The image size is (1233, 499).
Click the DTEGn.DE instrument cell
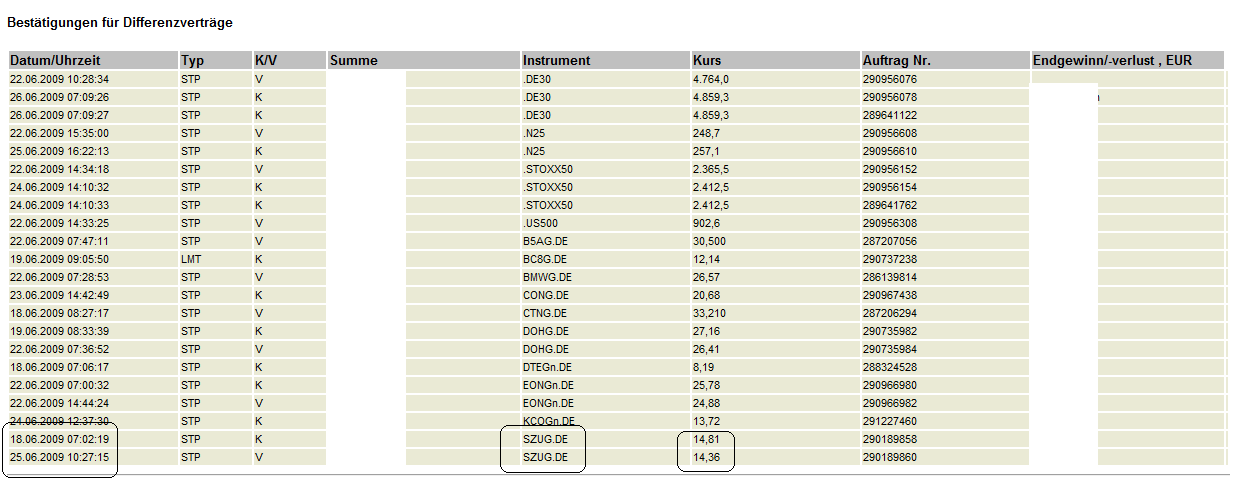pos(548,367)
